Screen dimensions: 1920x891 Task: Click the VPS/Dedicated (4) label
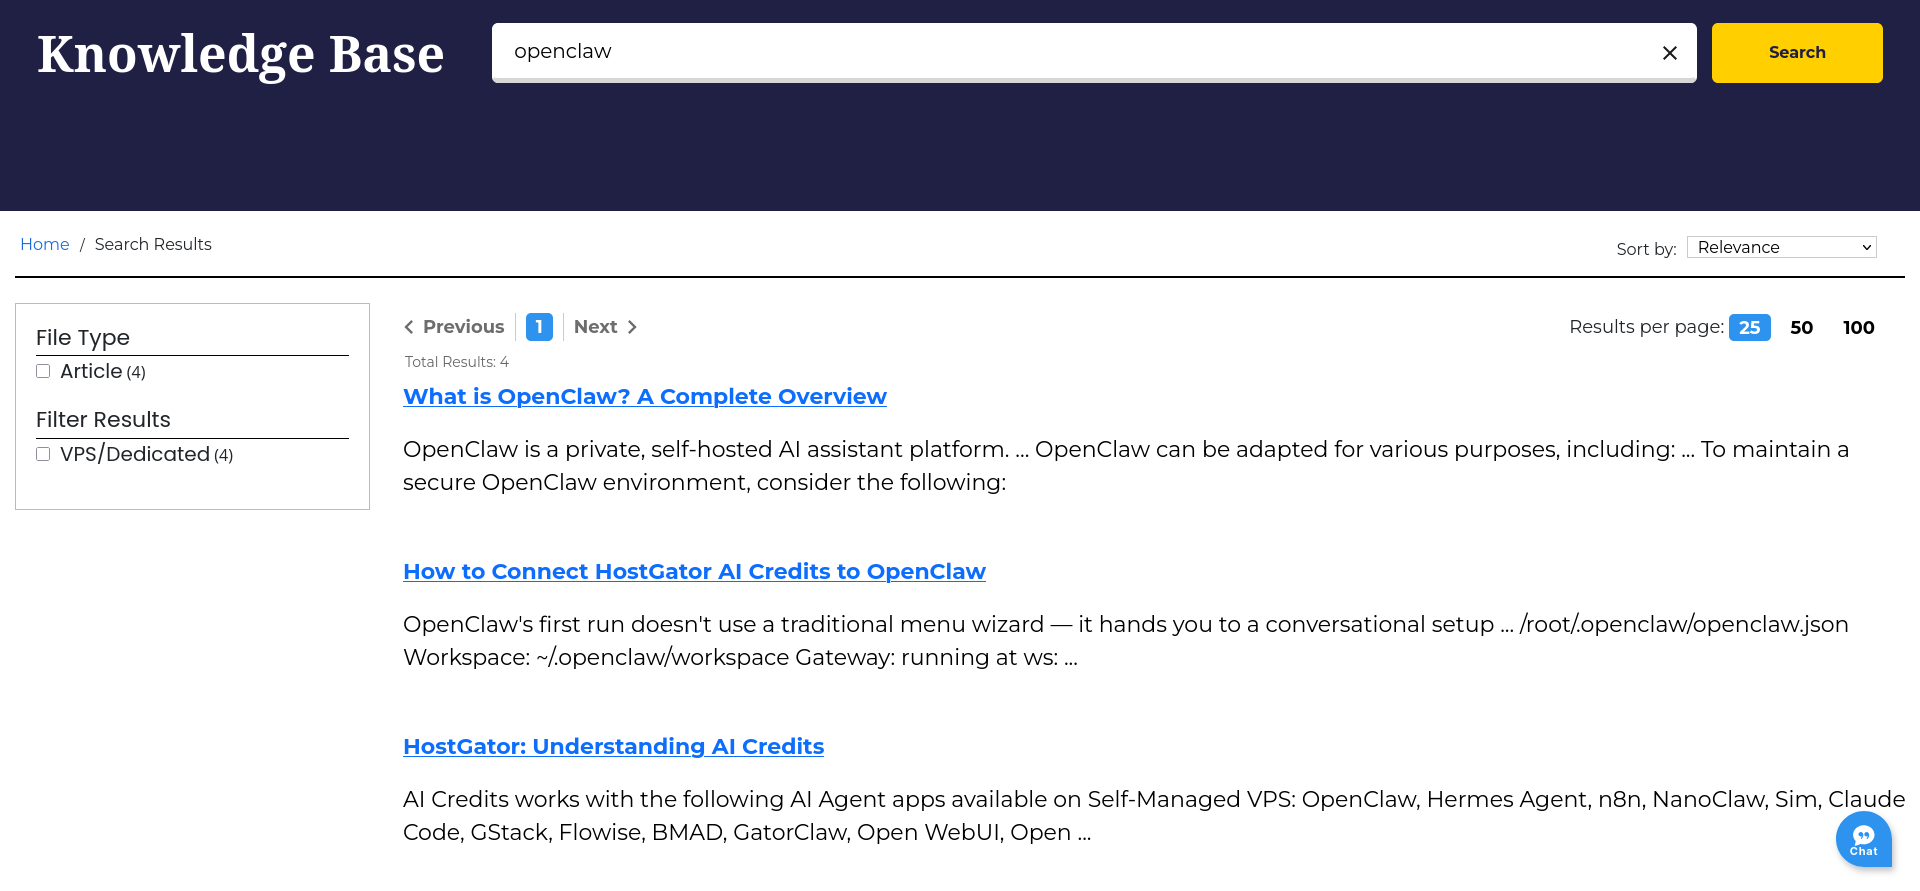coord(146,454)
